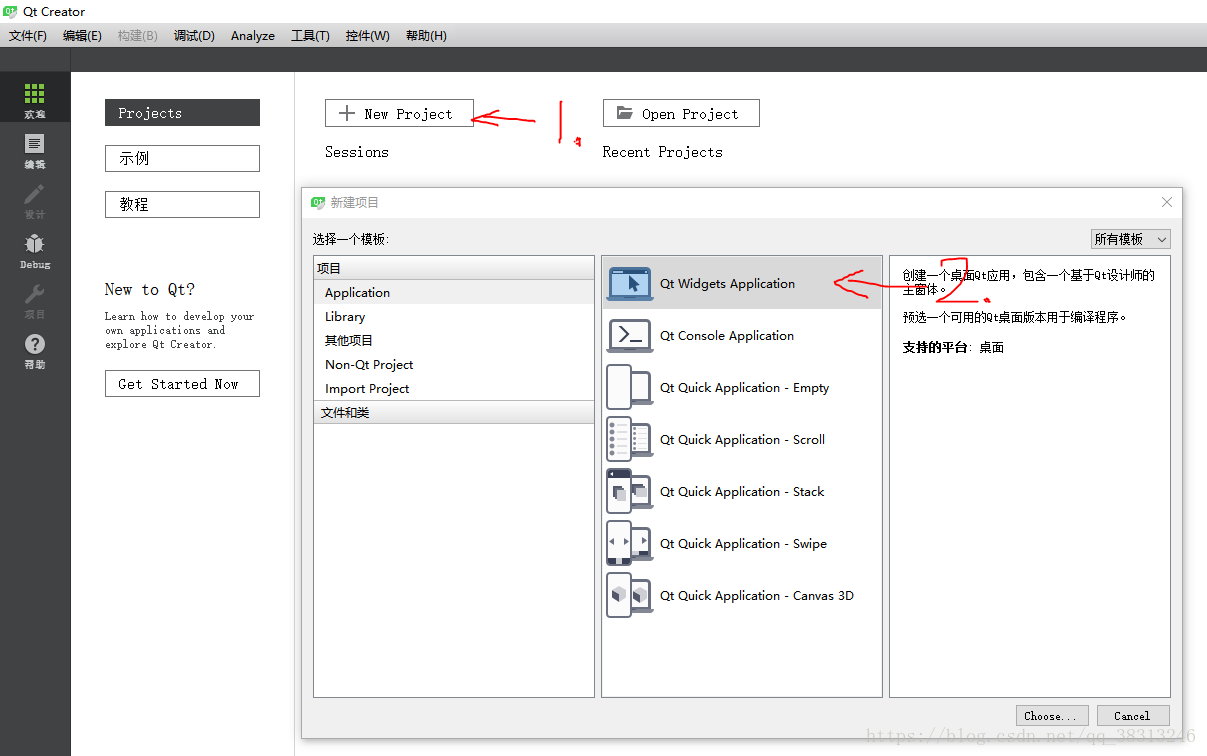Cancel the new project dialog
Image resolution: width=1207 pixels, height=756 pixels.
[1132, 716]
